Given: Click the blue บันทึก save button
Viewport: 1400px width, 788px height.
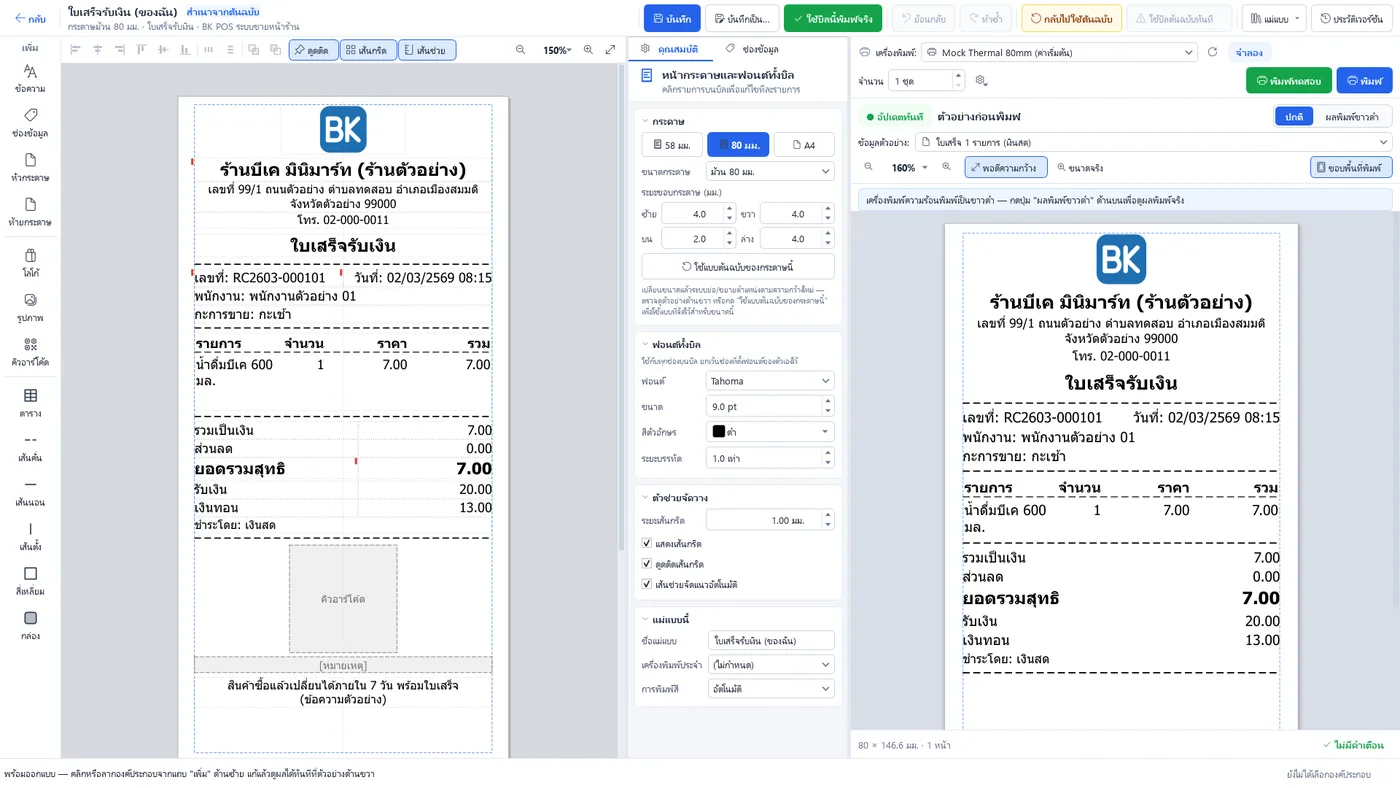Looking at the screenshot, I should 672,18.
